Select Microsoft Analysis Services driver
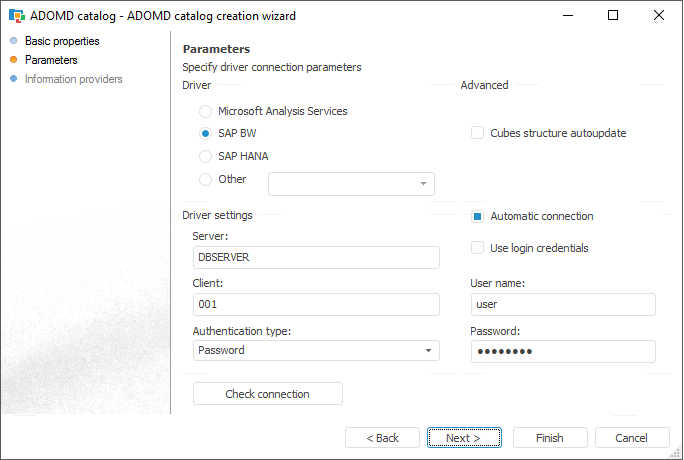The image size is (684, 460). click(x=206, y=112)
